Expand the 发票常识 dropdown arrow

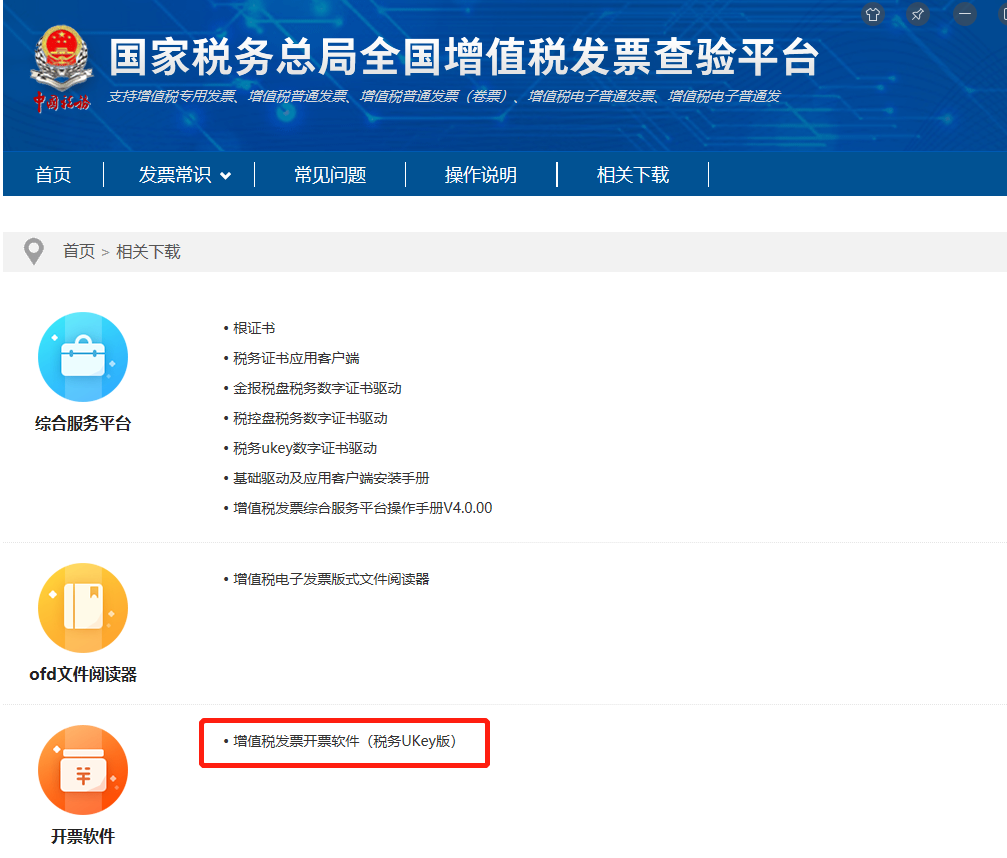click(x=226, y=176)
